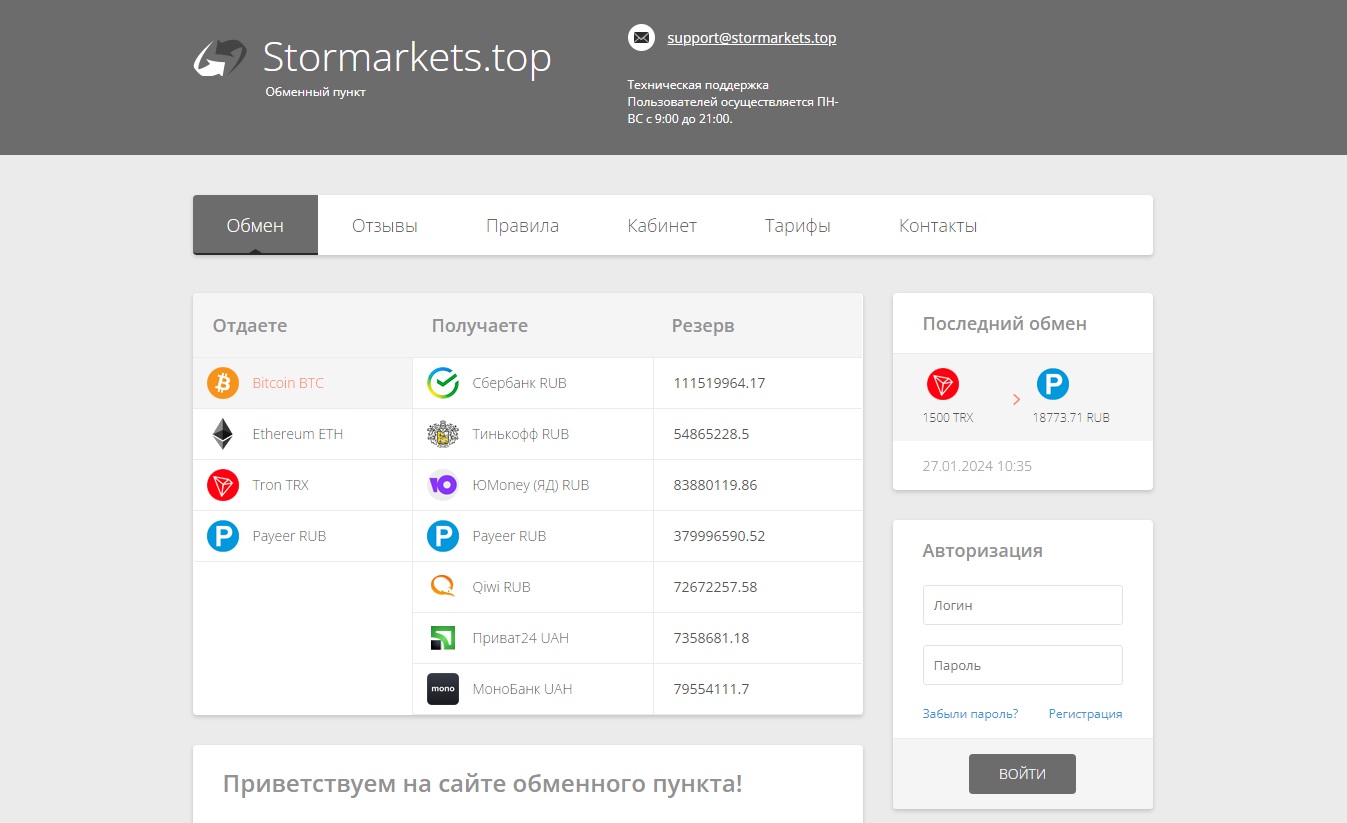The image size is (1347, 823).
Task: Open the Регистрация link
Action: [1085, 714]
